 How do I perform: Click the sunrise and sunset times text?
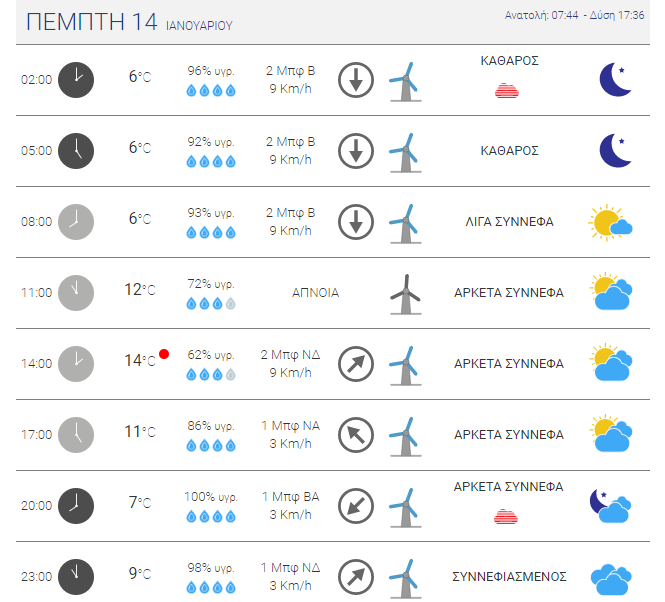[x=574, y=15]
